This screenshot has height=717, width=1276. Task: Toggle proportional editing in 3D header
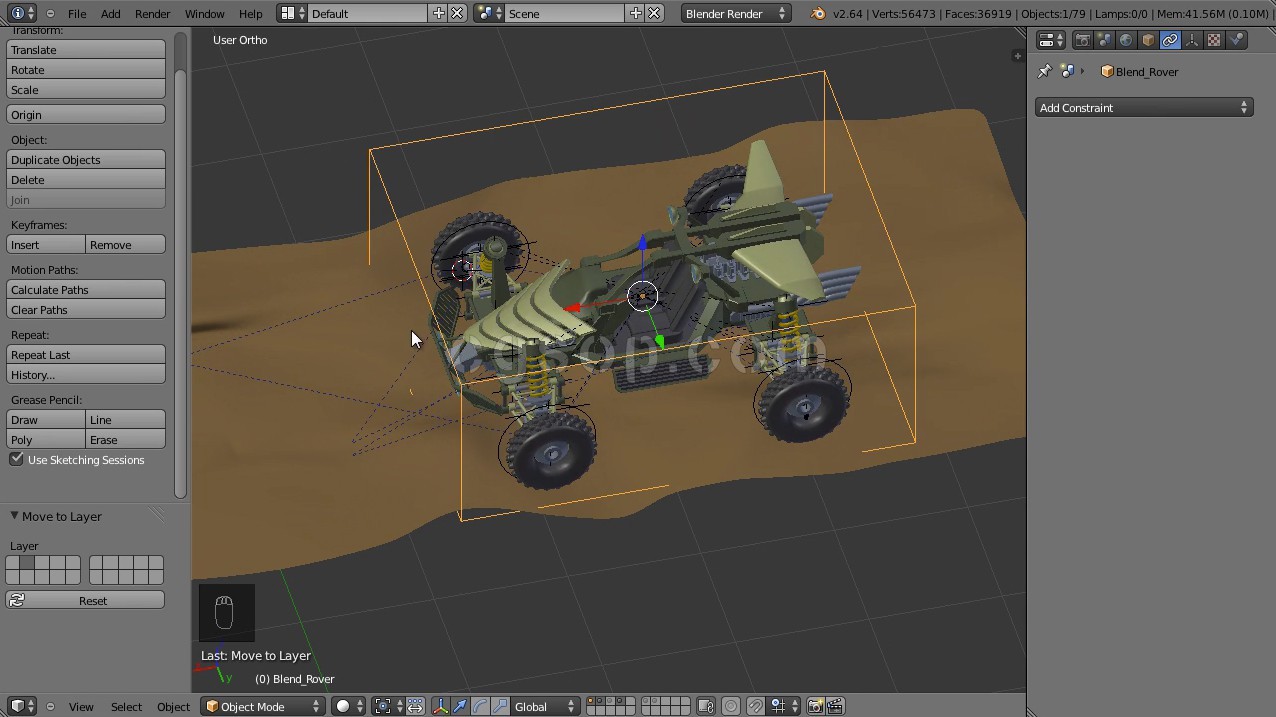pyautogui.click(x=731, y=706)
